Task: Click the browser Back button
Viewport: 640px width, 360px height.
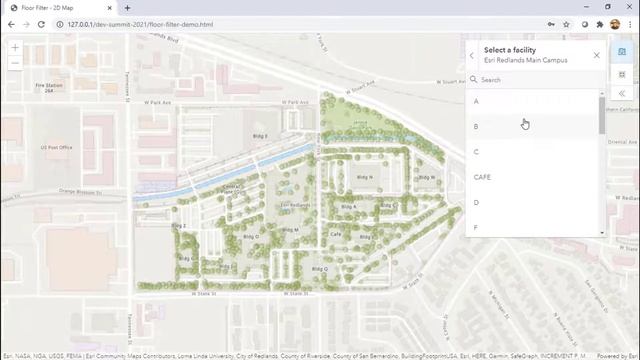Action: click(11, 24)
